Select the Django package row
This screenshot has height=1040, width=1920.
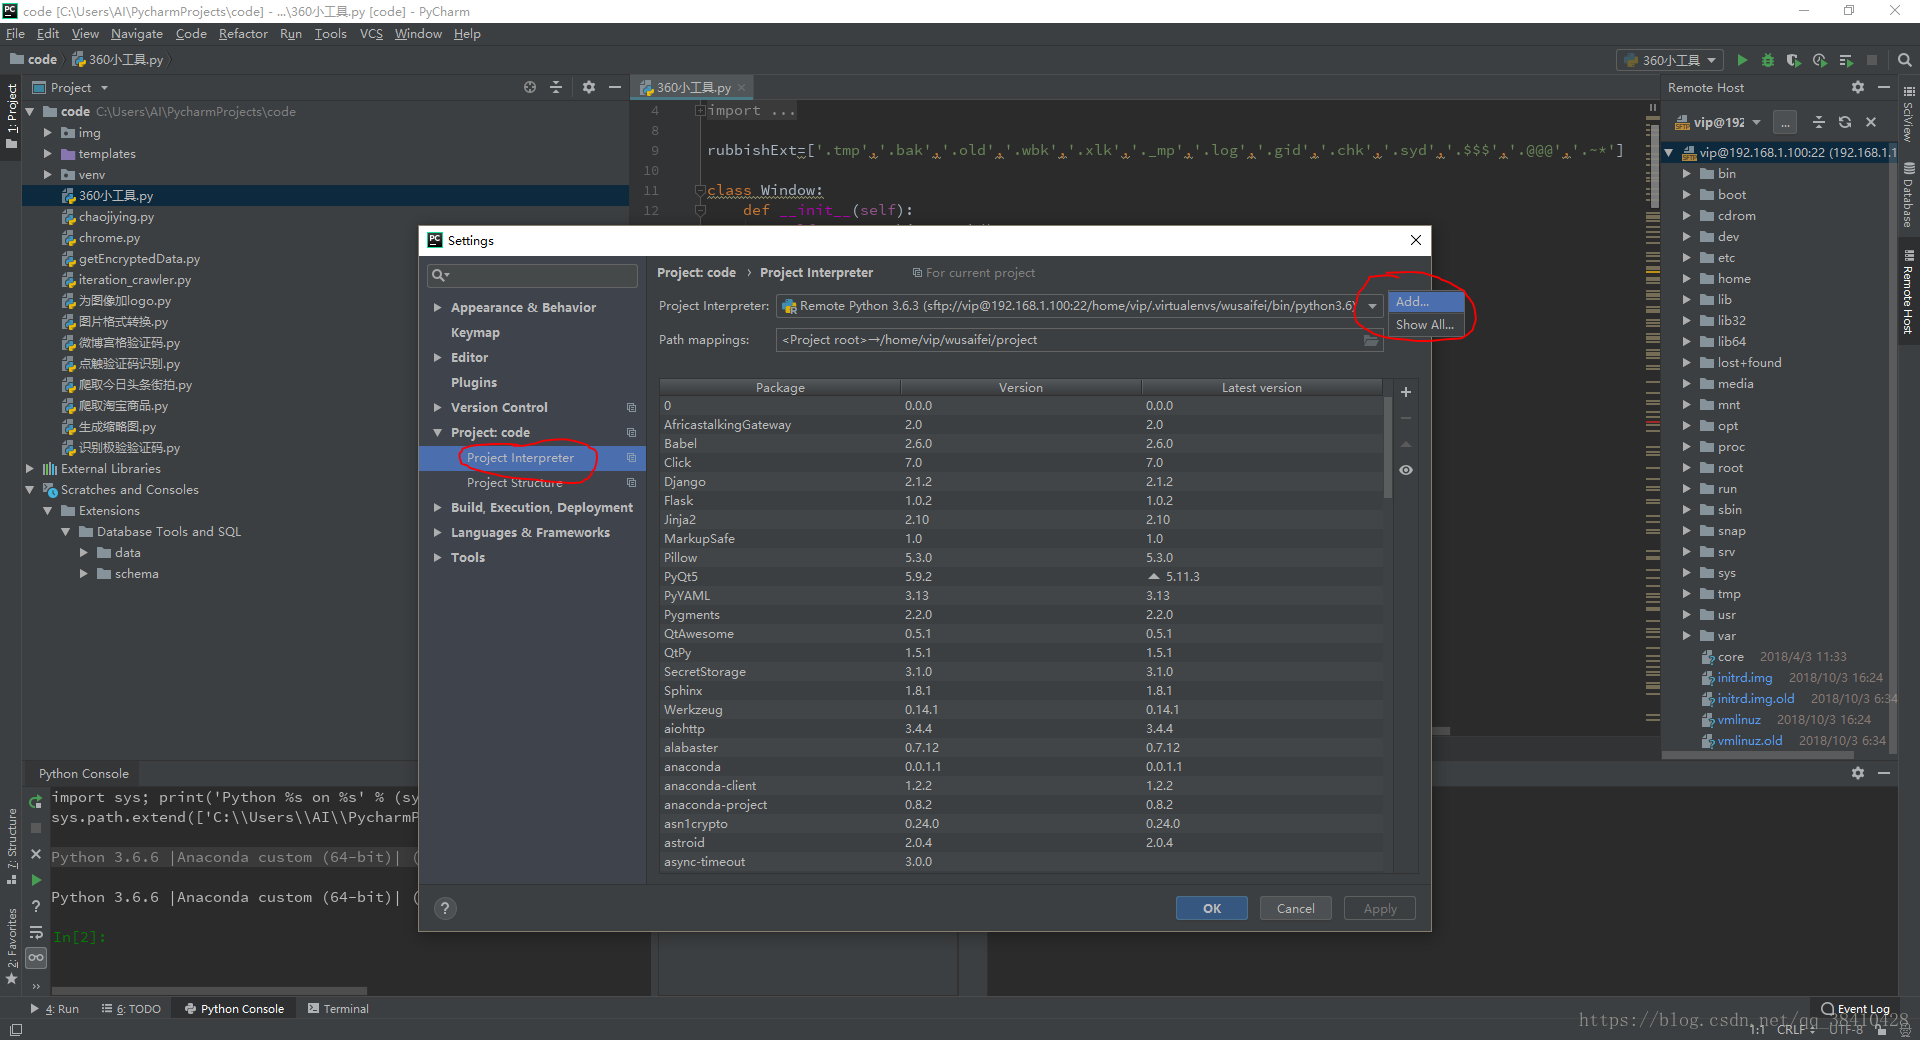point(1020,482)
